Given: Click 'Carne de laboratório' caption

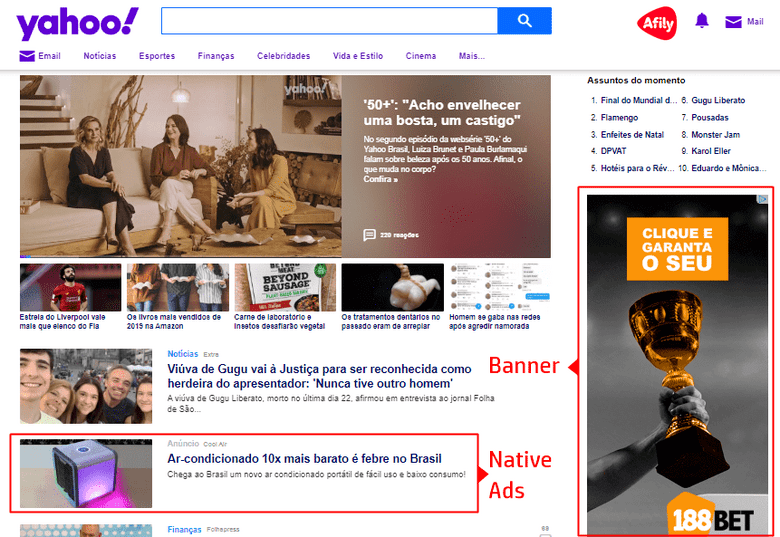Looking at the screenshot, I should click(280, 322).
